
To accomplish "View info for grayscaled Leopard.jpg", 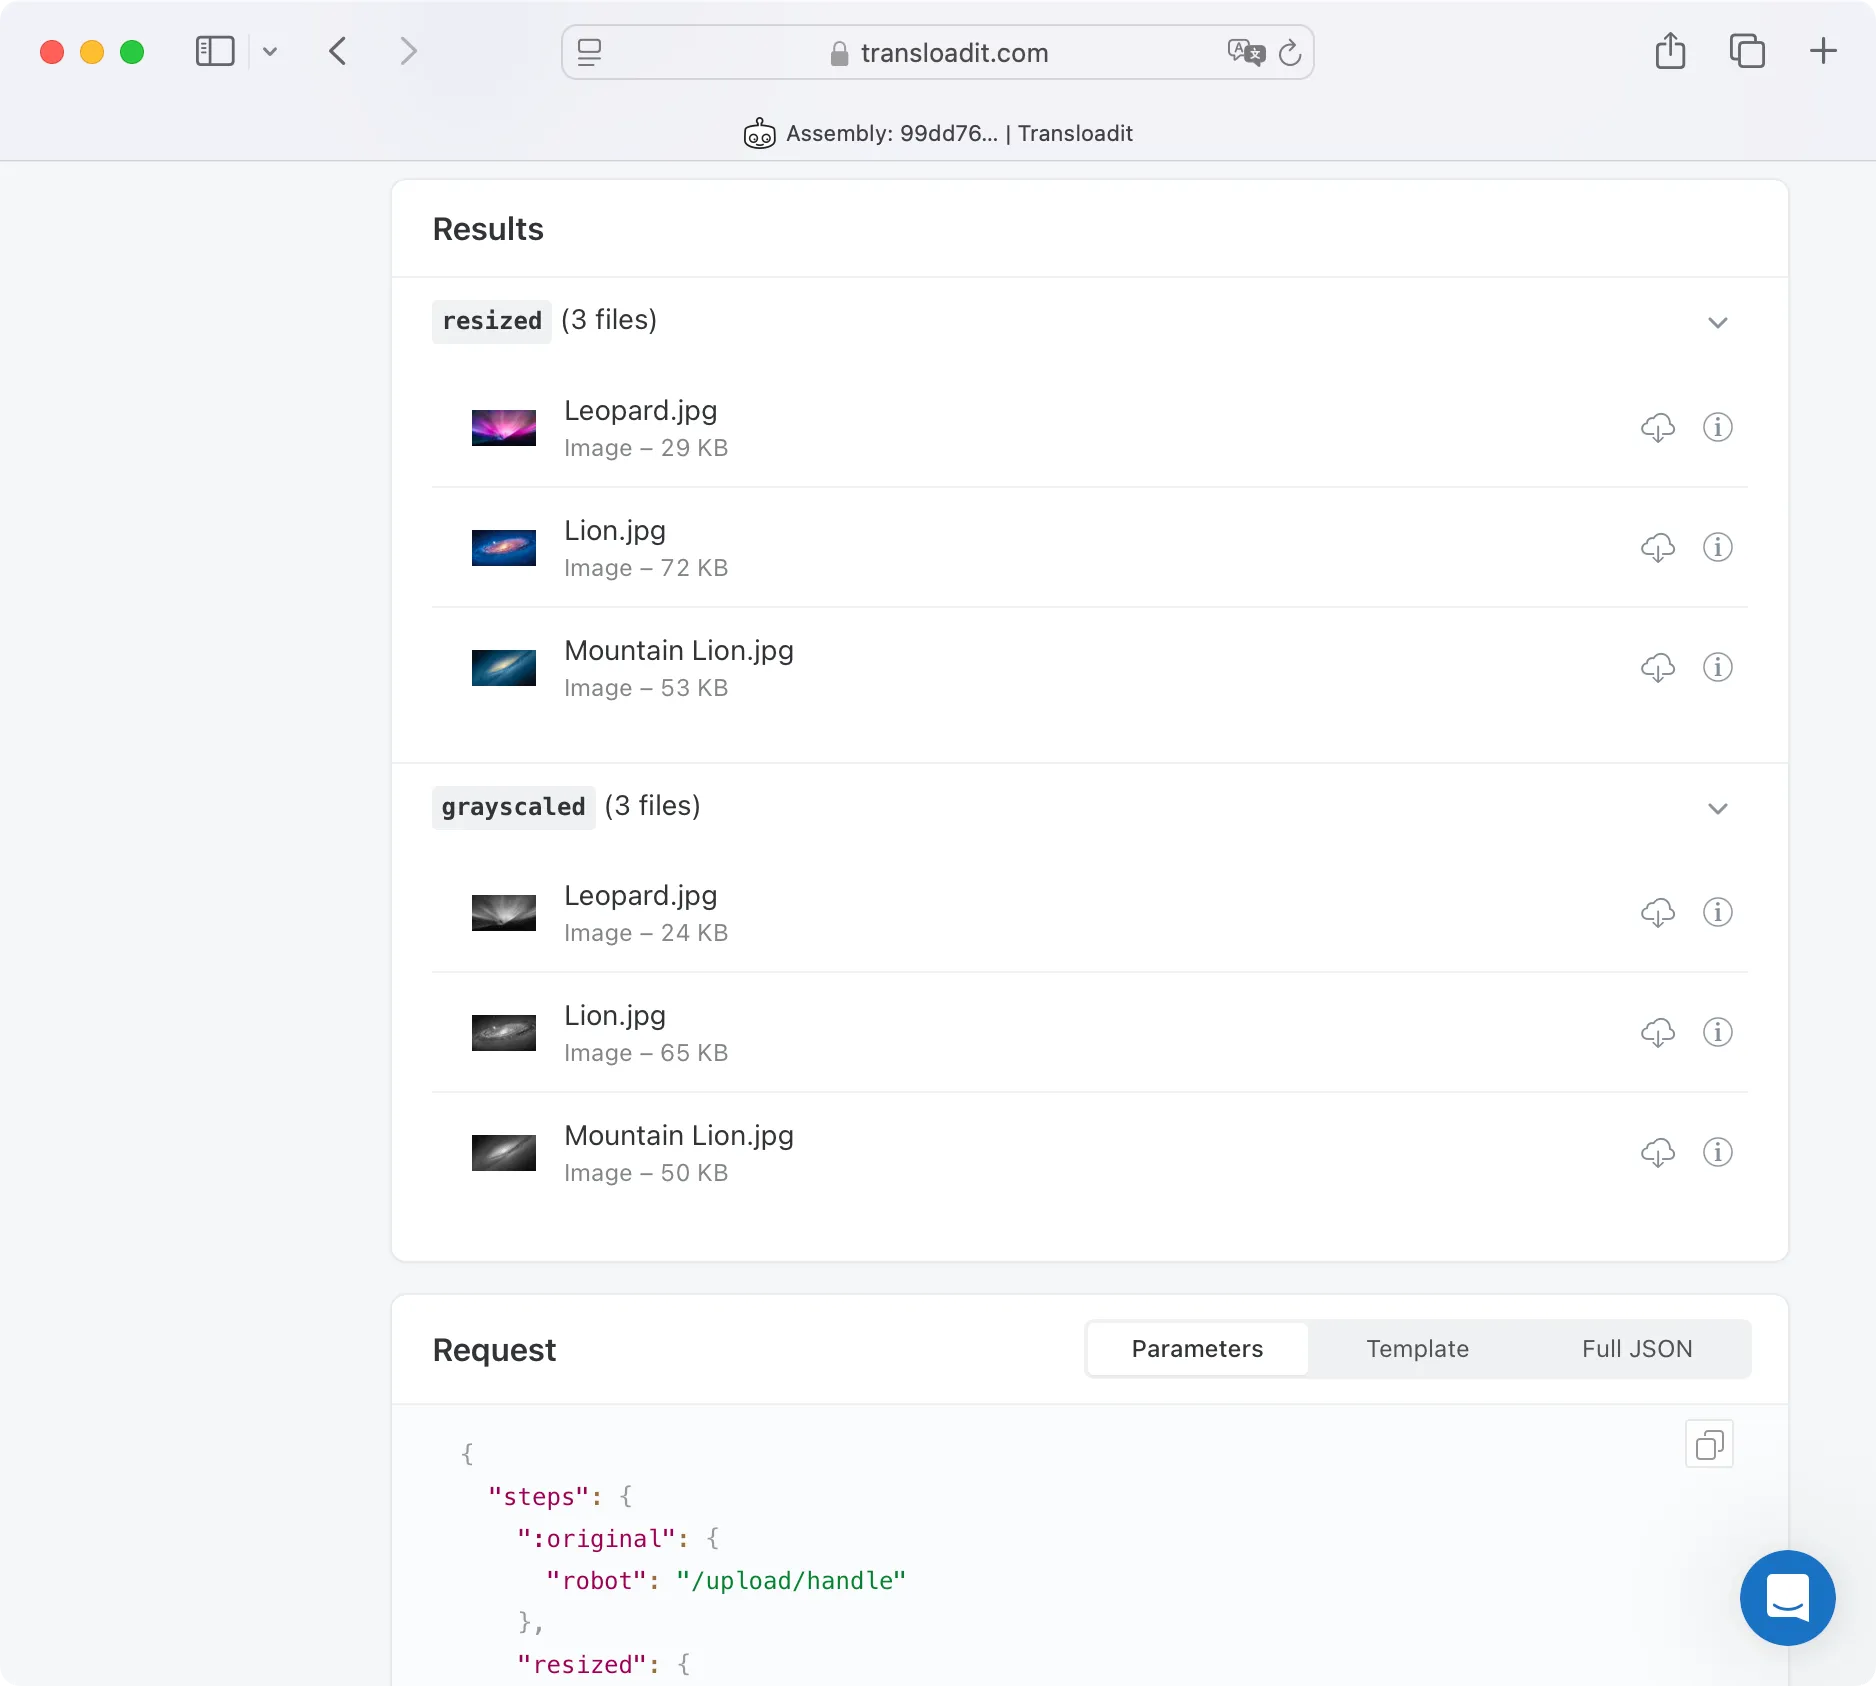I will coord(1717,912).
